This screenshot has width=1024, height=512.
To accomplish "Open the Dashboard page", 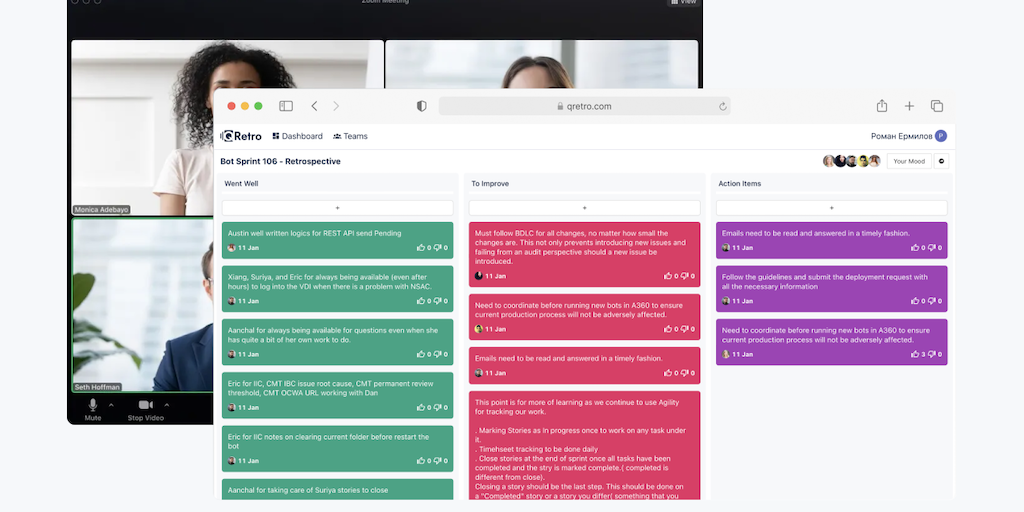I will [297, 136].
